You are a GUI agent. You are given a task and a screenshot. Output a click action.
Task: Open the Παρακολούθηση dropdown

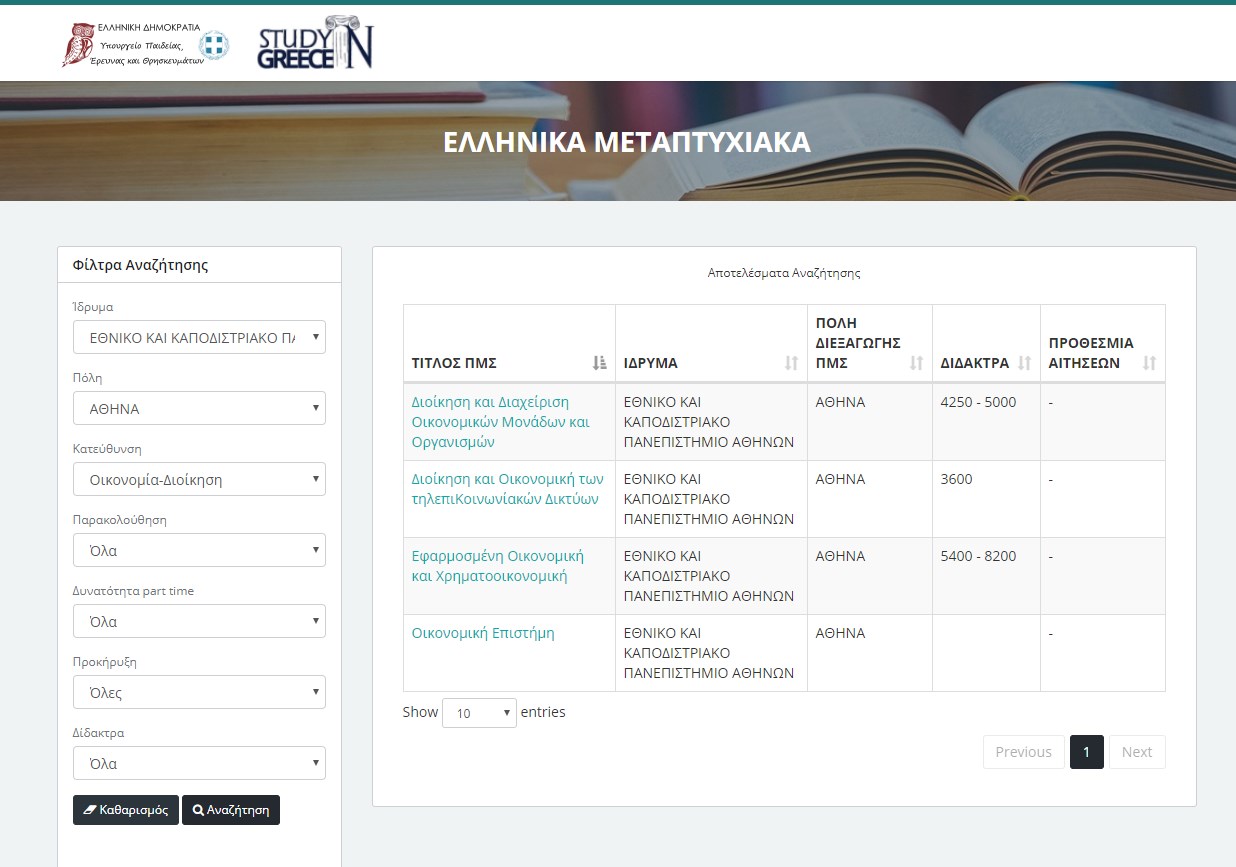point(199,551)
